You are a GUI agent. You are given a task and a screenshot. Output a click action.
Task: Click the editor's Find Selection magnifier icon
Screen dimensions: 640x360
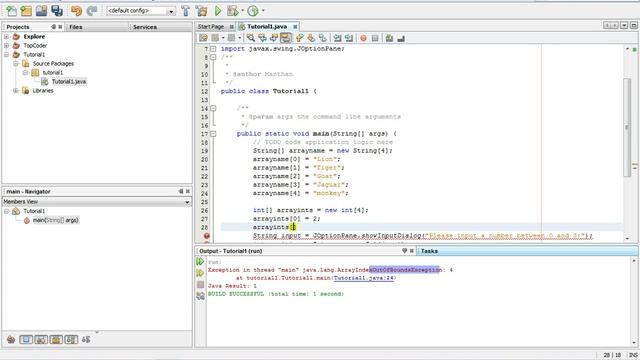tap(251, 38)
